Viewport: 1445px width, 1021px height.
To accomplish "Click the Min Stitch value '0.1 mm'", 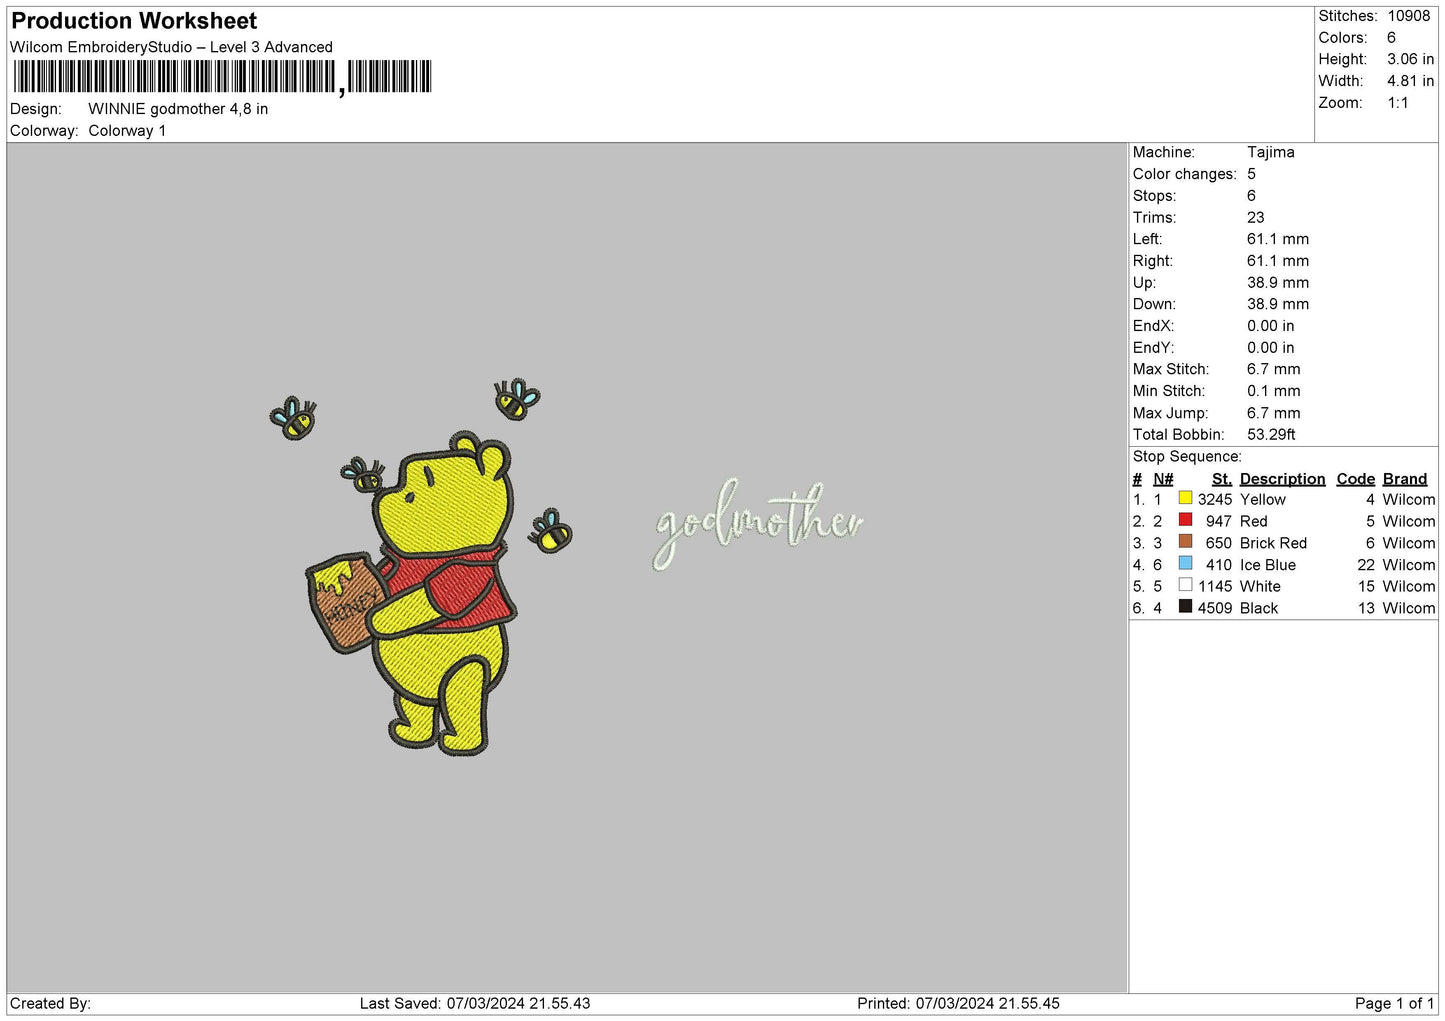I will click(x=1273, y=391).
